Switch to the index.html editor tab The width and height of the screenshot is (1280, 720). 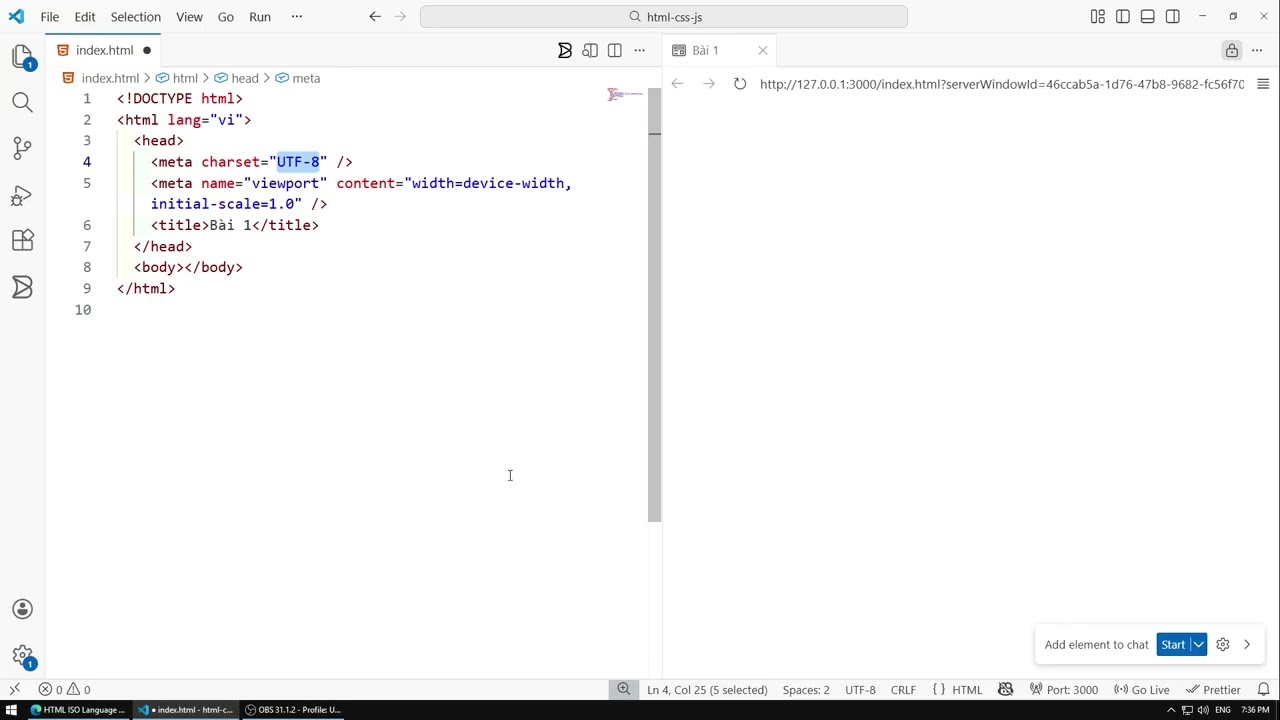click(x=104, y=50)
